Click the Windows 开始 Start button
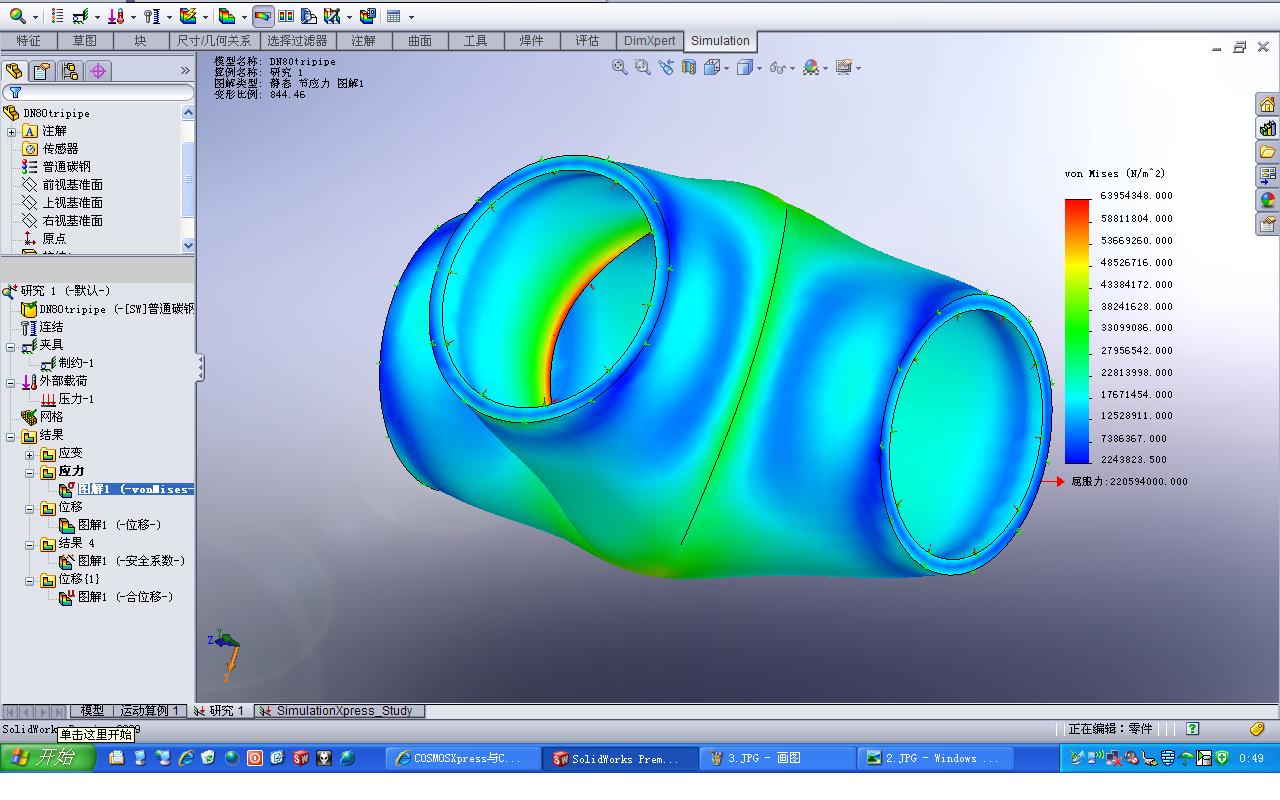Screen dimensions: 1280x800 coord(49,758)
